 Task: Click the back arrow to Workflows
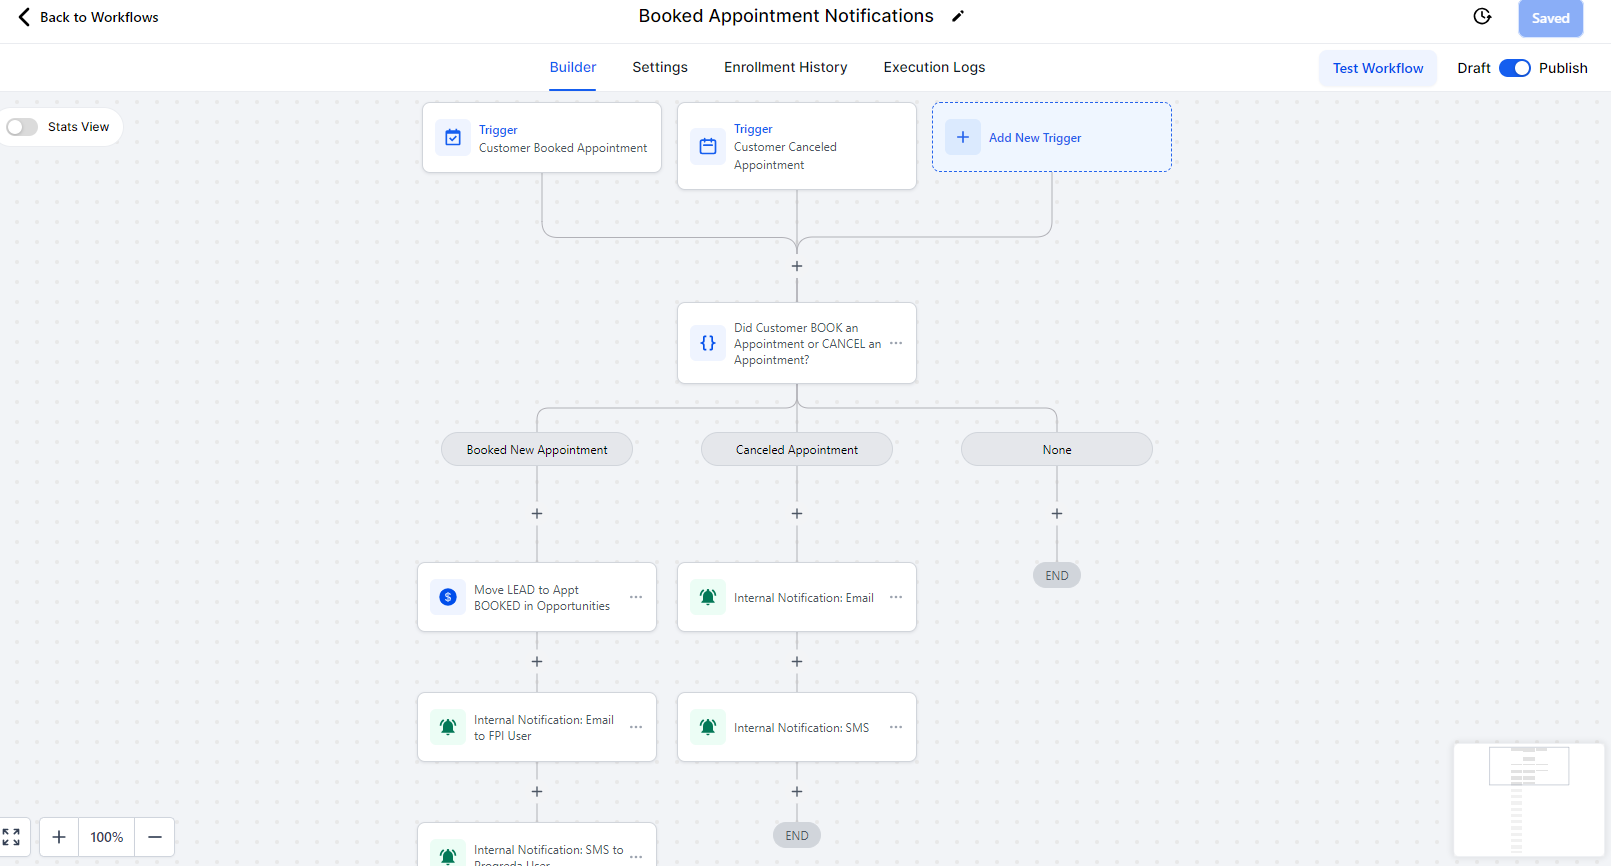24,17
